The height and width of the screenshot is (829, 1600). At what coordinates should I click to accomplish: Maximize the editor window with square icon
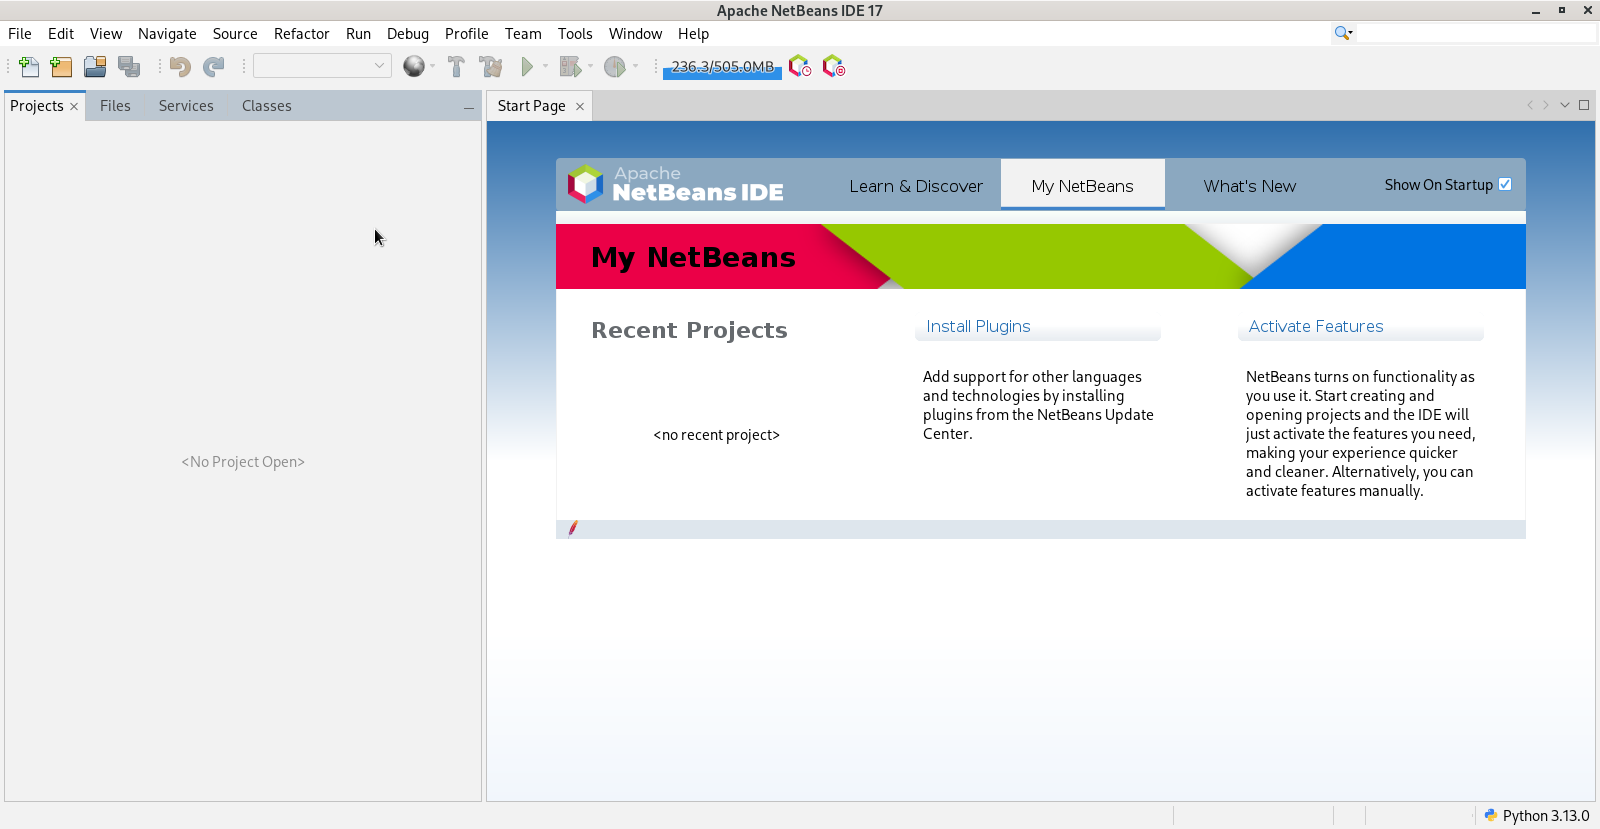1584,105
